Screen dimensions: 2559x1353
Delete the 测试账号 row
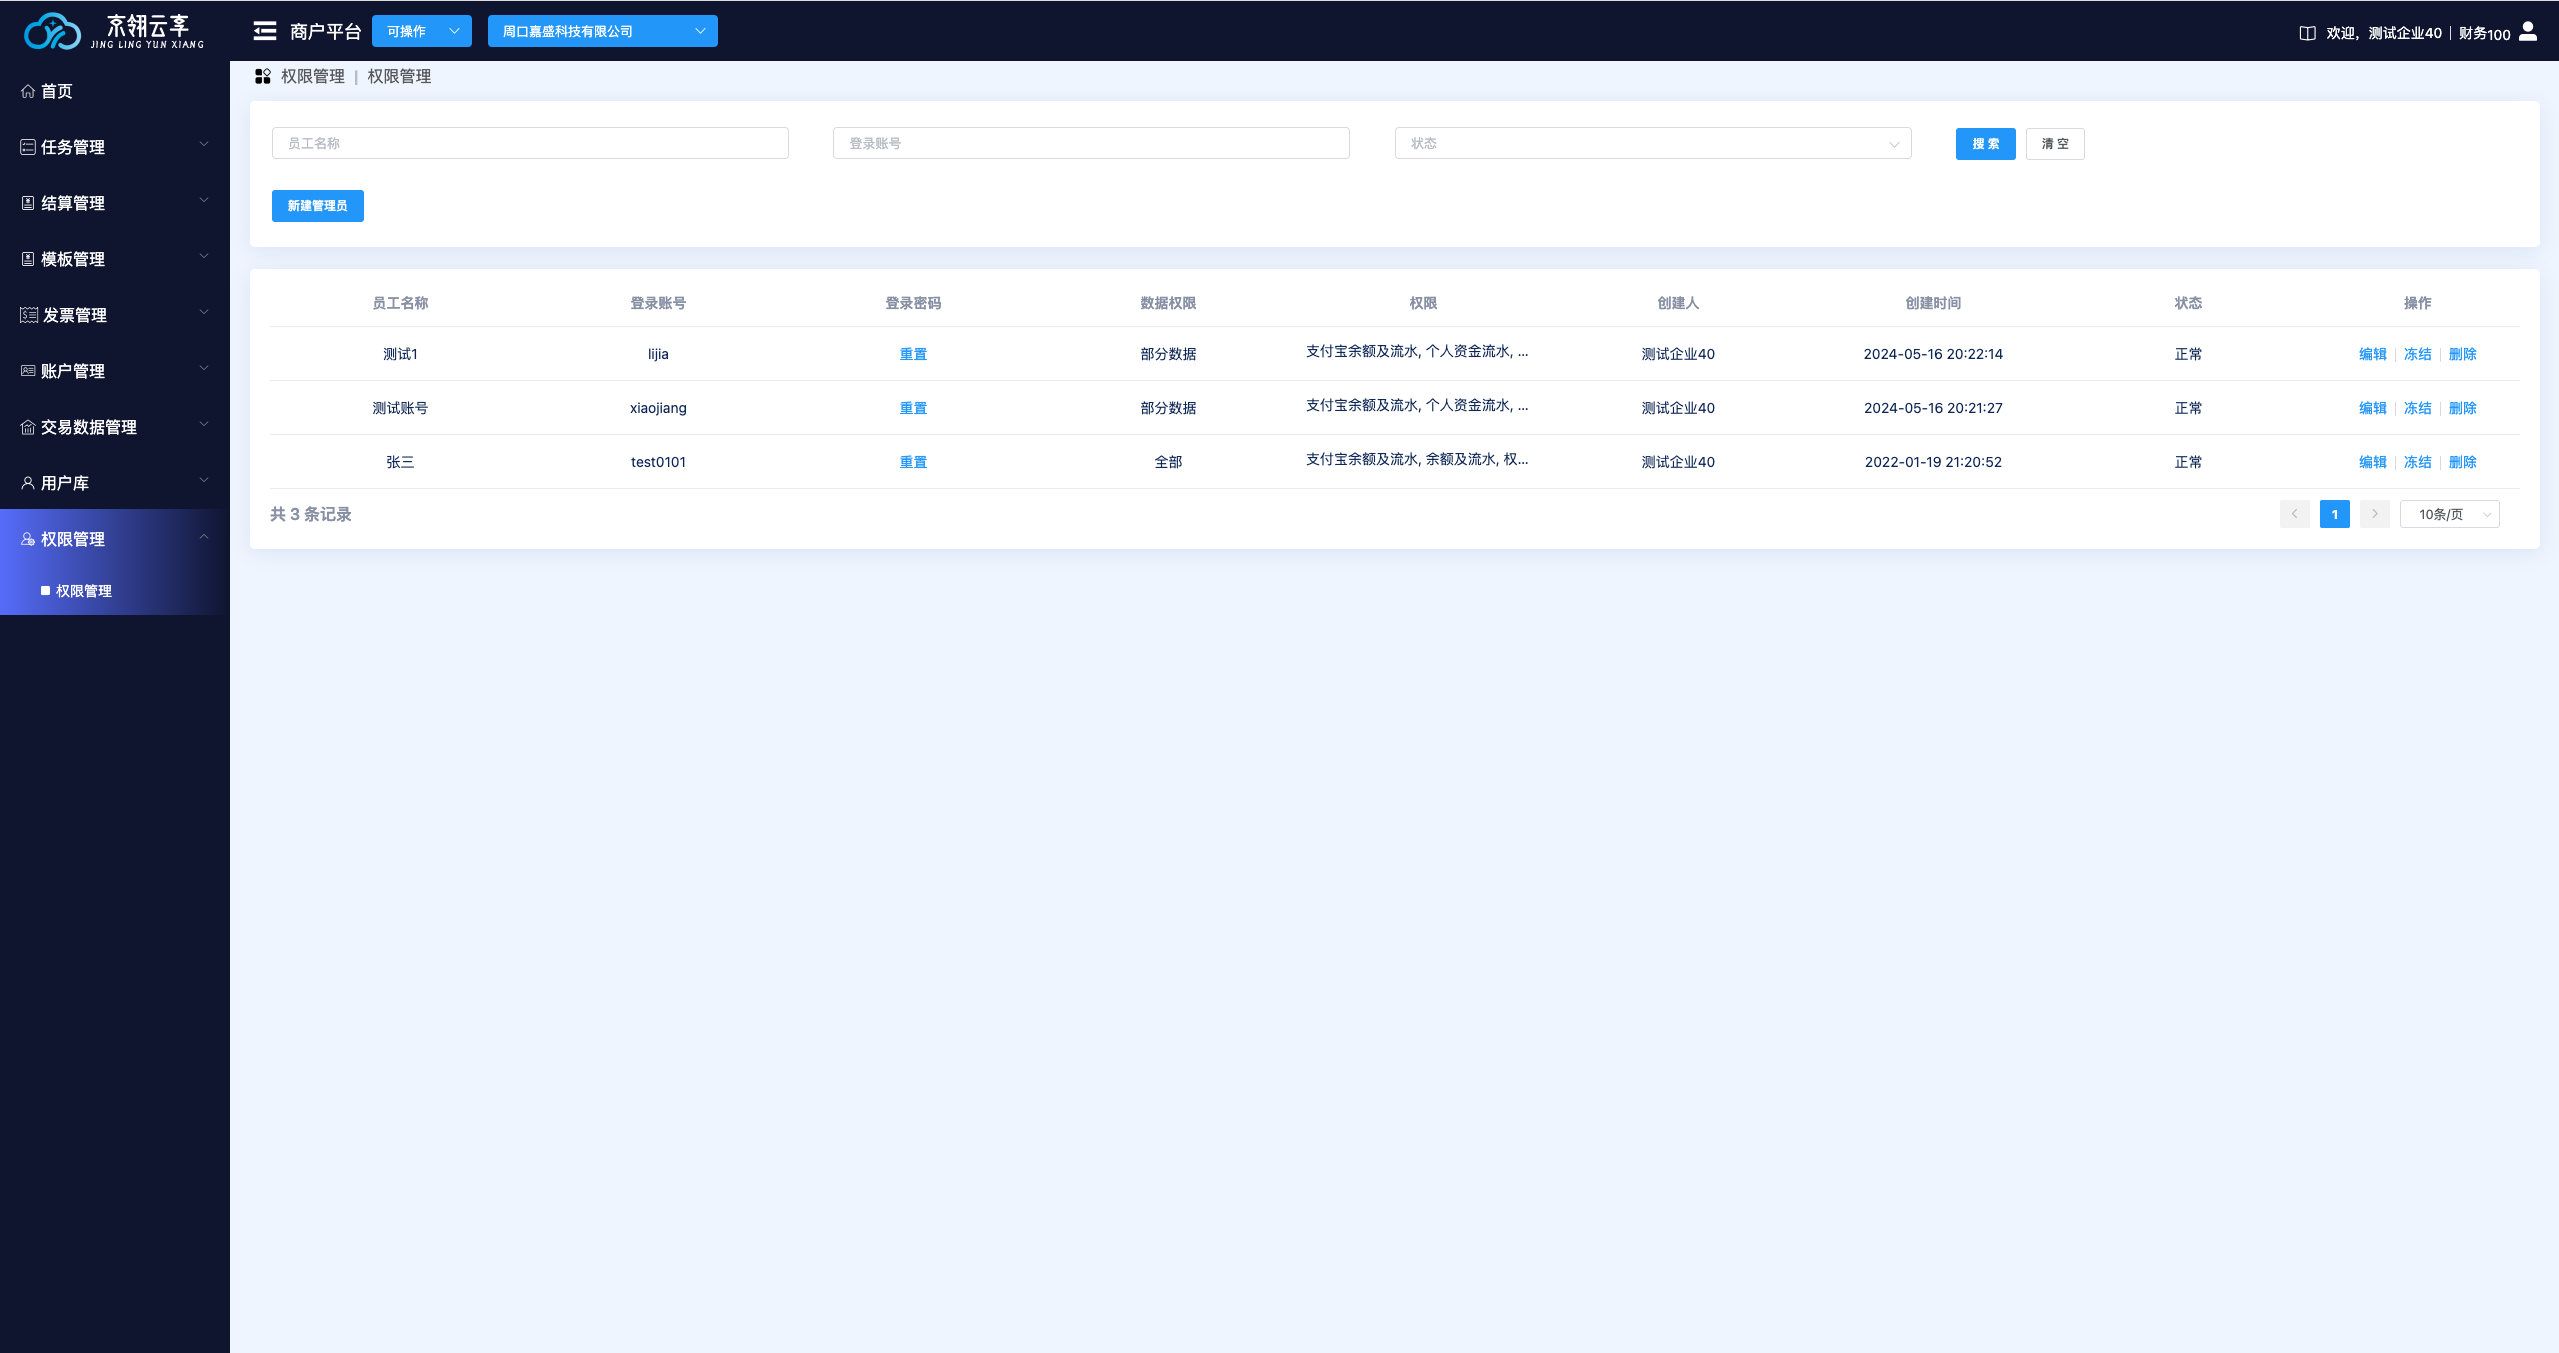[2462, 408]
